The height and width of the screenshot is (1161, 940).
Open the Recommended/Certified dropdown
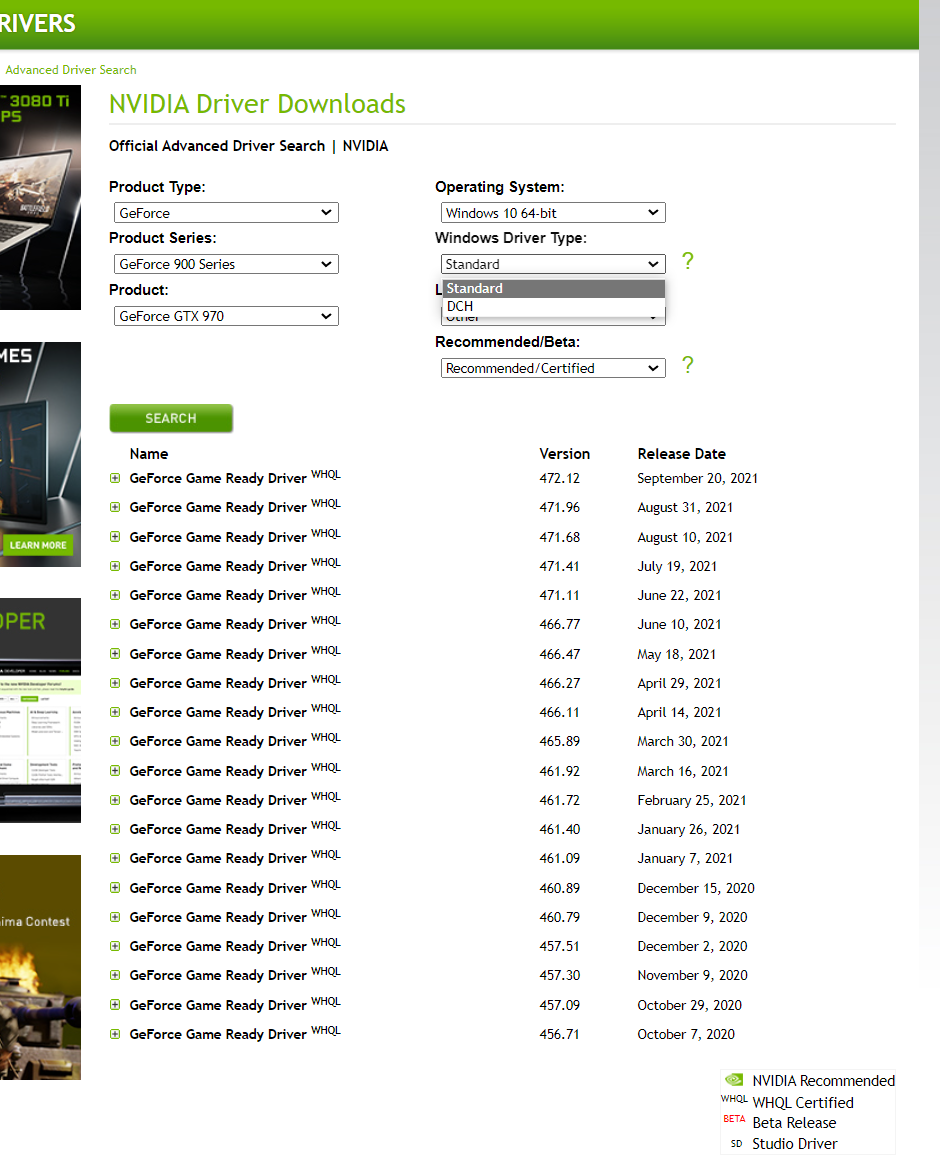[x=553, y=368]
